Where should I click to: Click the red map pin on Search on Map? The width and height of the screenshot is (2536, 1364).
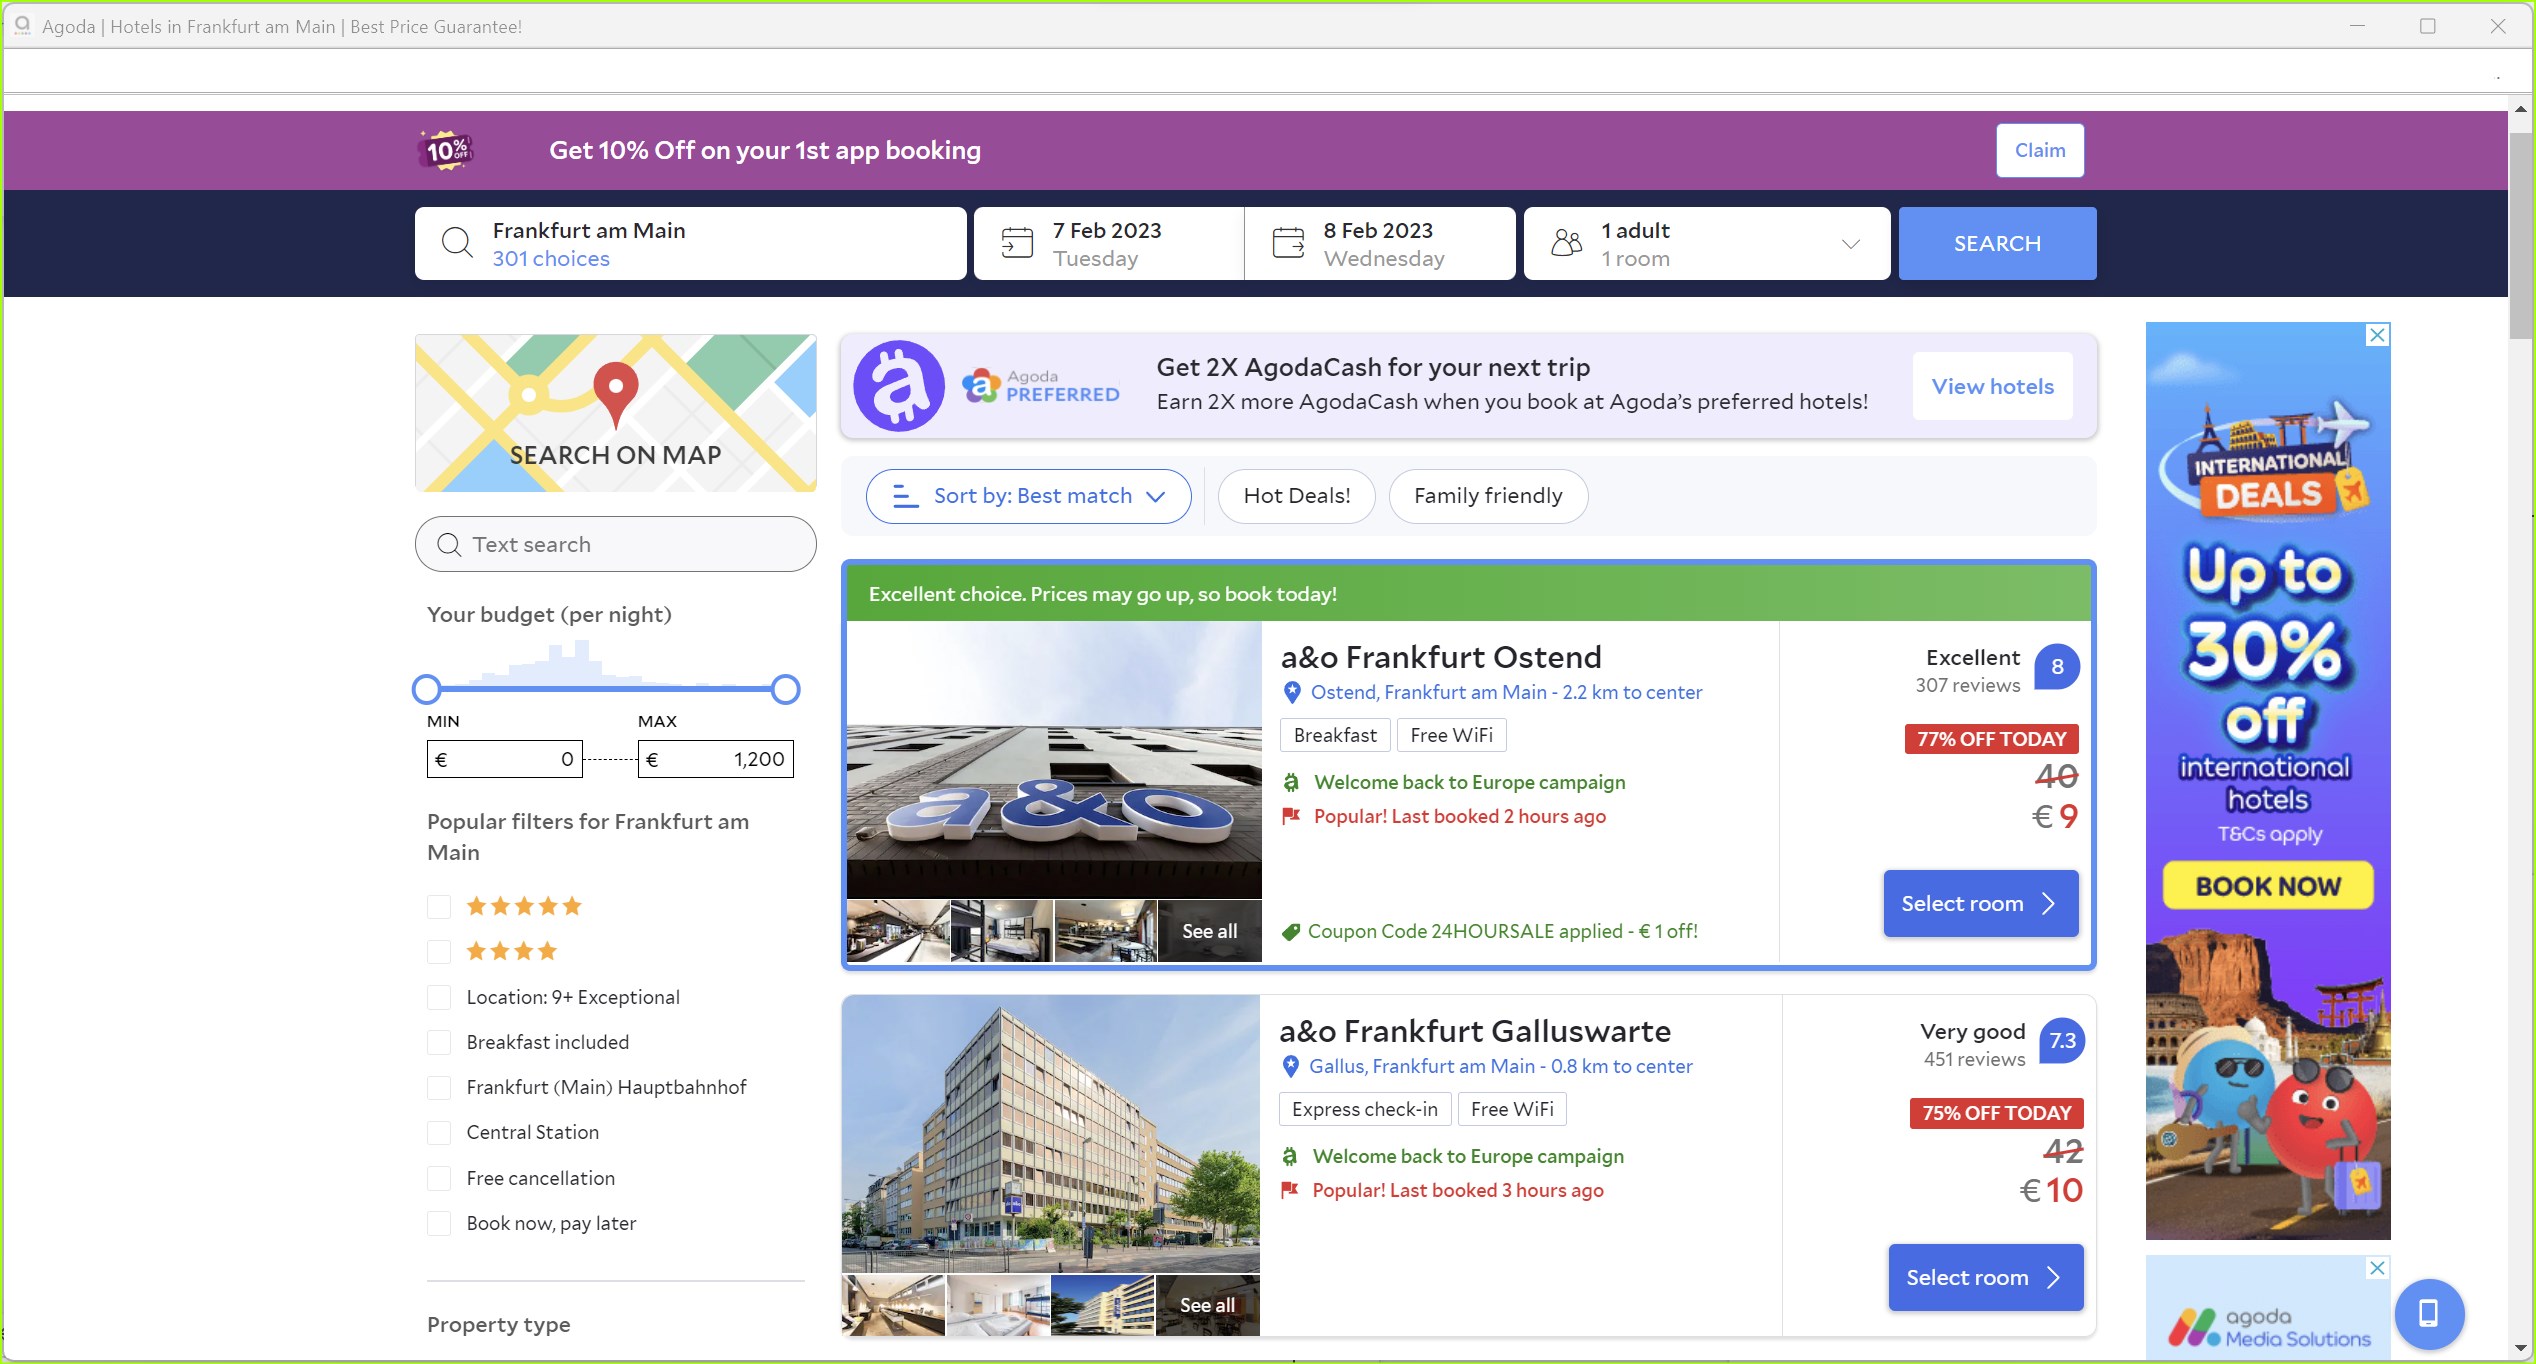615,391
